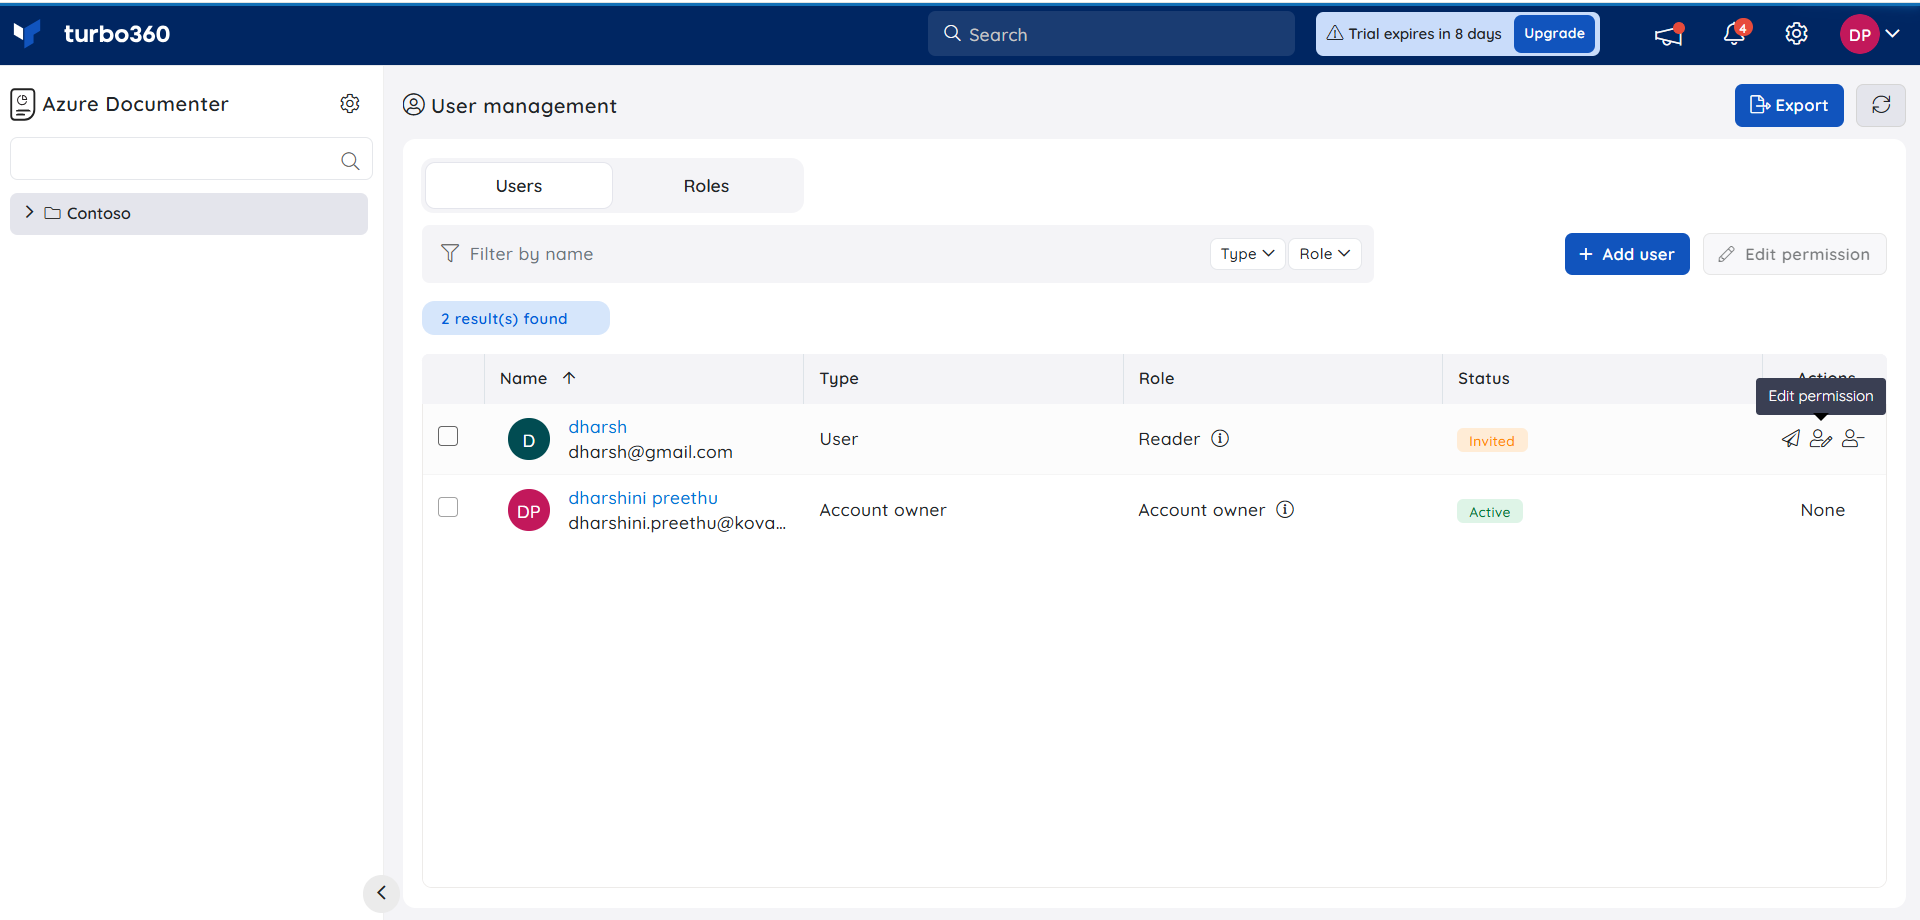Click the top Search box

(x=1111, y=34)
